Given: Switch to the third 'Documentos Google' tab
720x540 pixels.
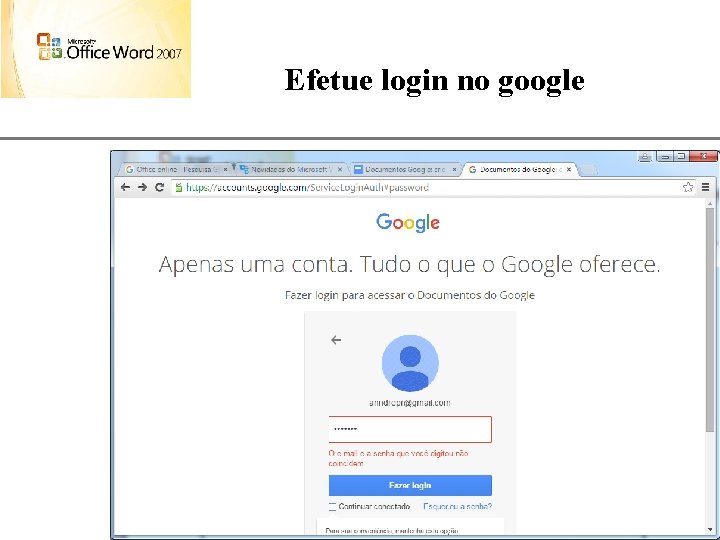Looking at the screenshot, I should (x=405, y=169).
